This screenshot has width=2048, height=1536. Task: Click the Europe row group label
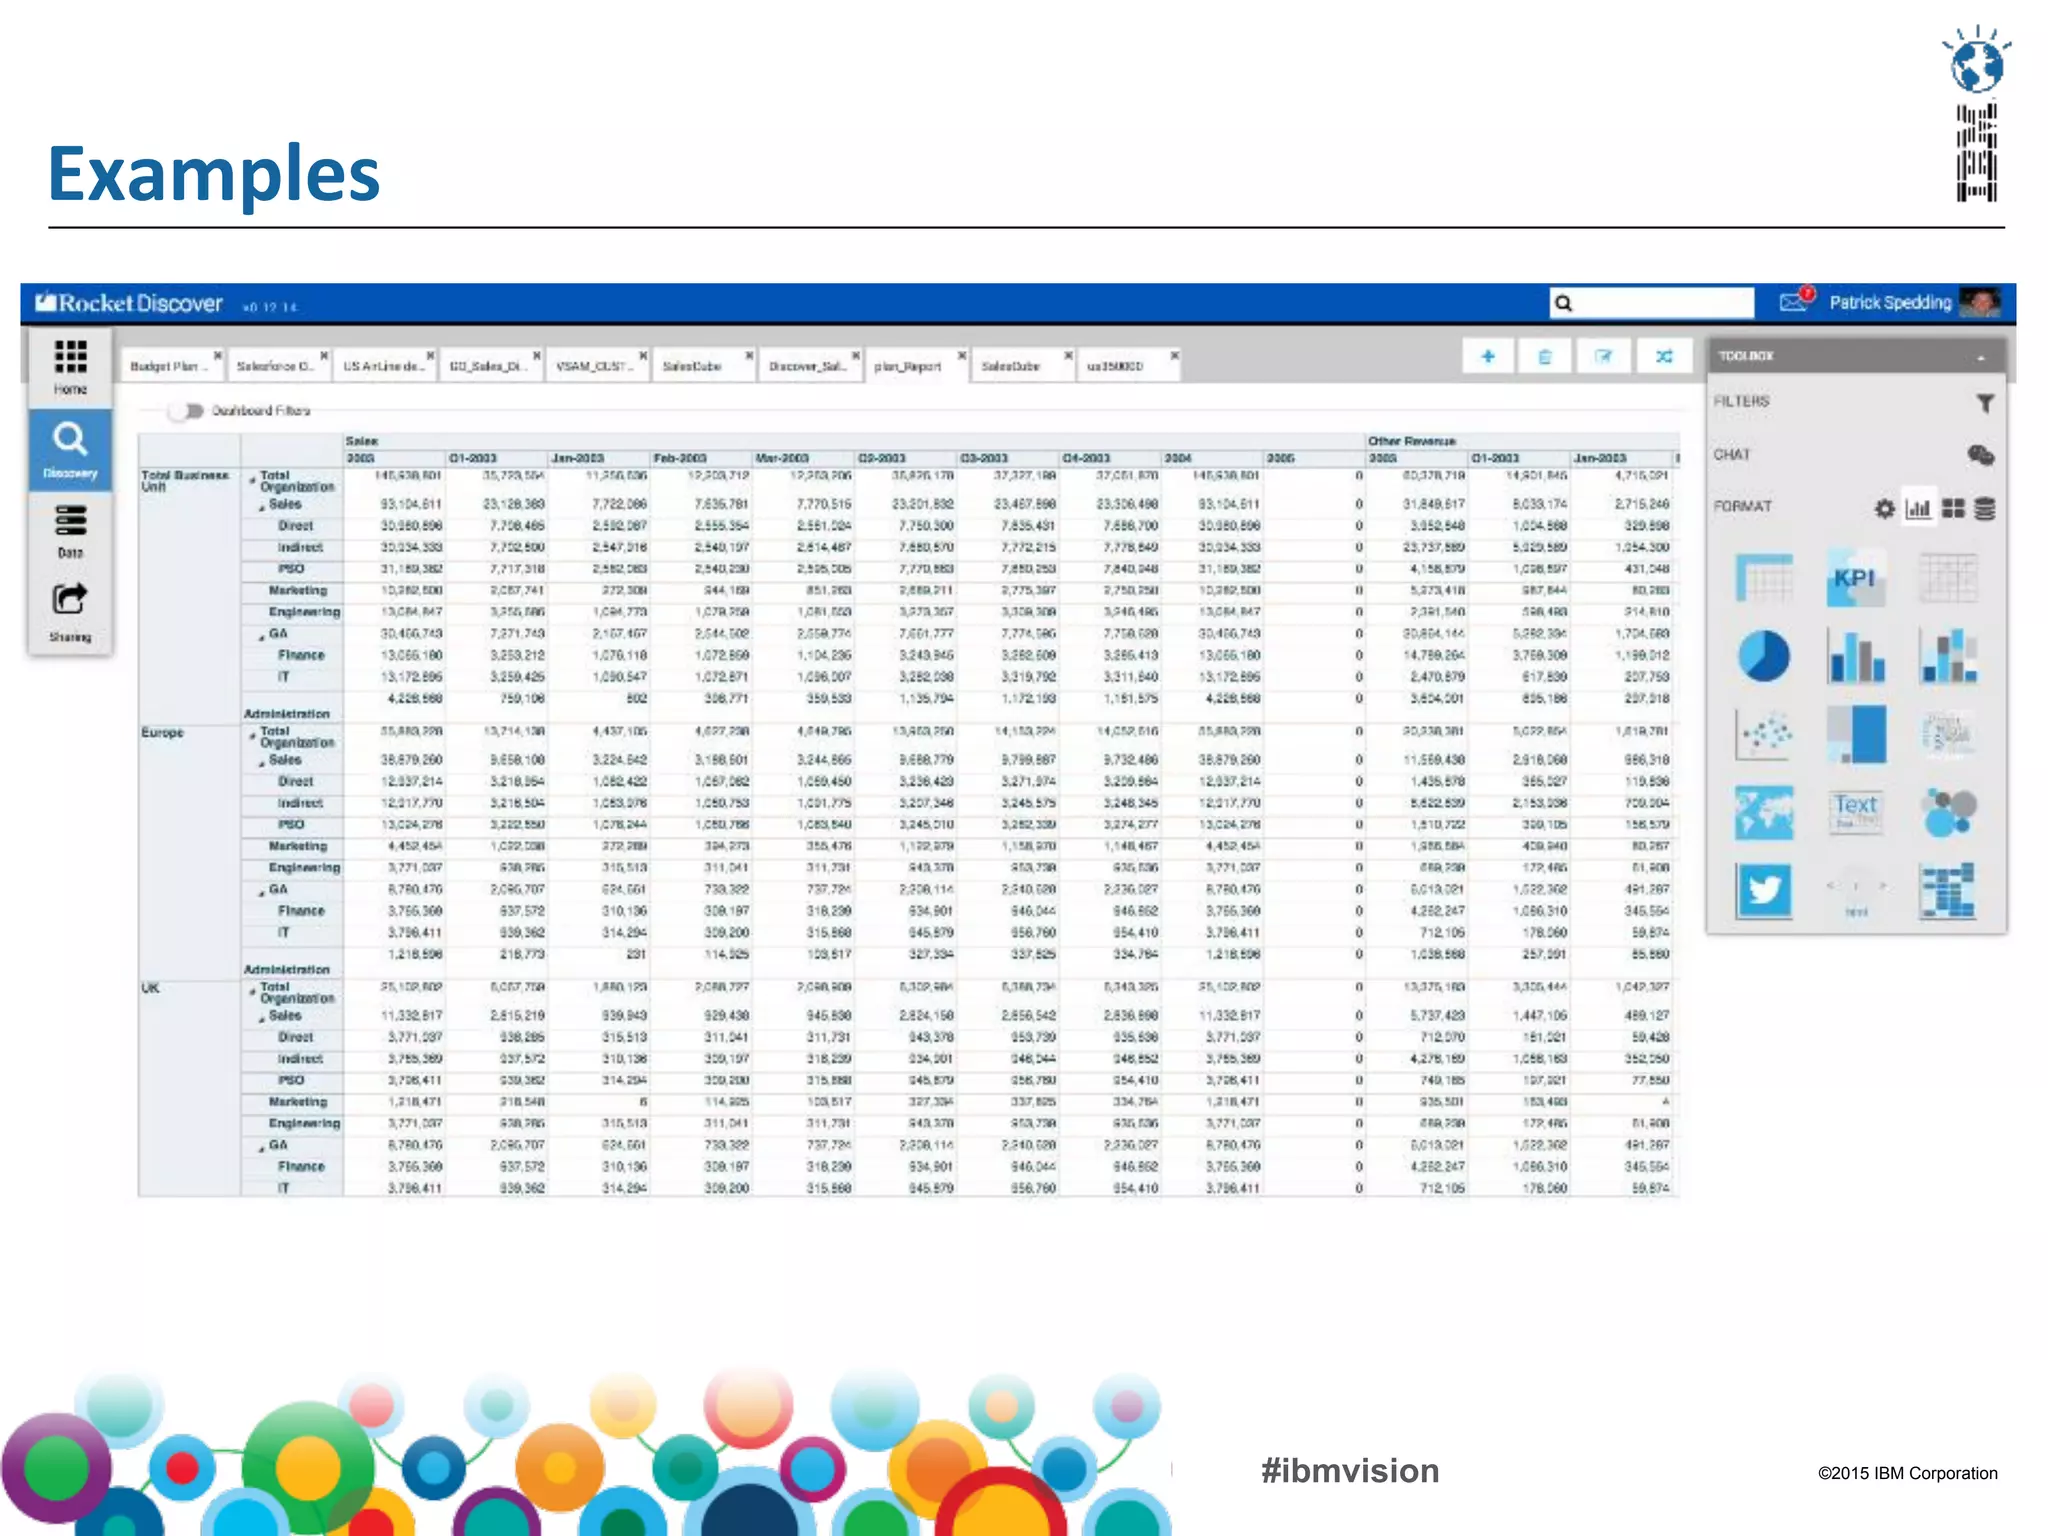[162, 732]
